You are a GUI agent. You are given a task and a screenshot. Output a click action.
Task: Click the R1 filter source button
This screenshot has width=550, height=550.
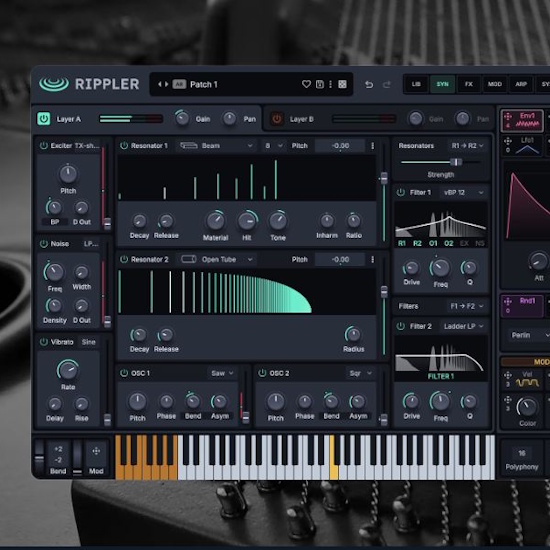402,243
